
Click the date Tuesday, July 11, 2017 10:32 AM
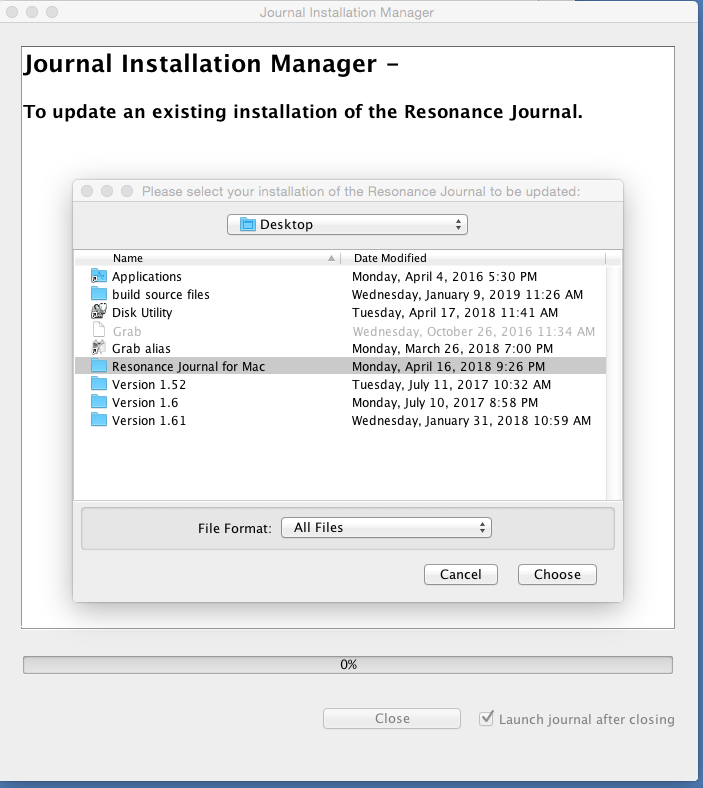click(451, 384)
